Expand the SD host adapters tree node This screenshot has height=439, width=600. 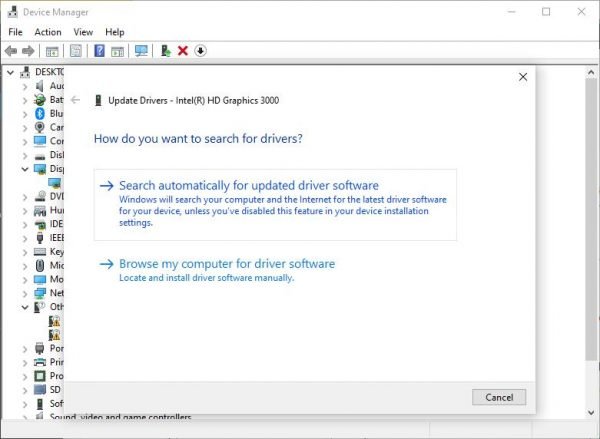pos(25,390)
